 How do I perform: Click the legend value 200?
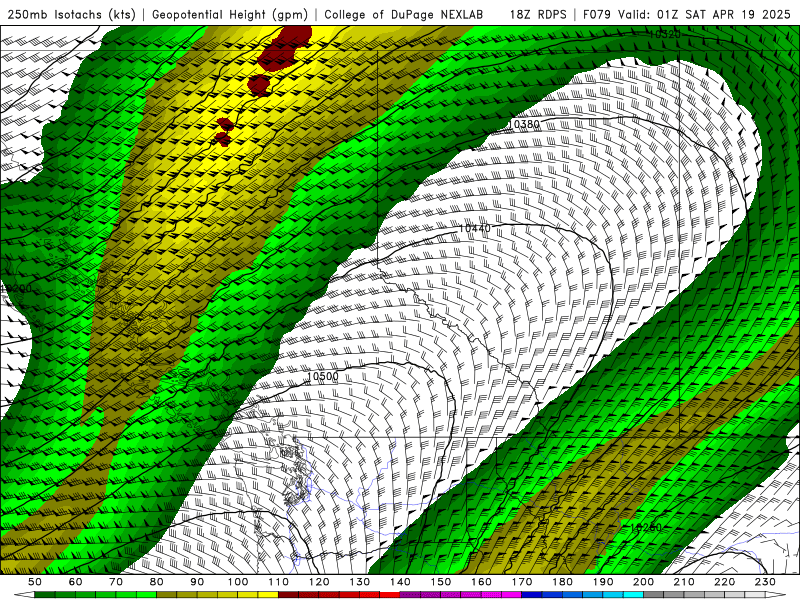coord(643,582)
